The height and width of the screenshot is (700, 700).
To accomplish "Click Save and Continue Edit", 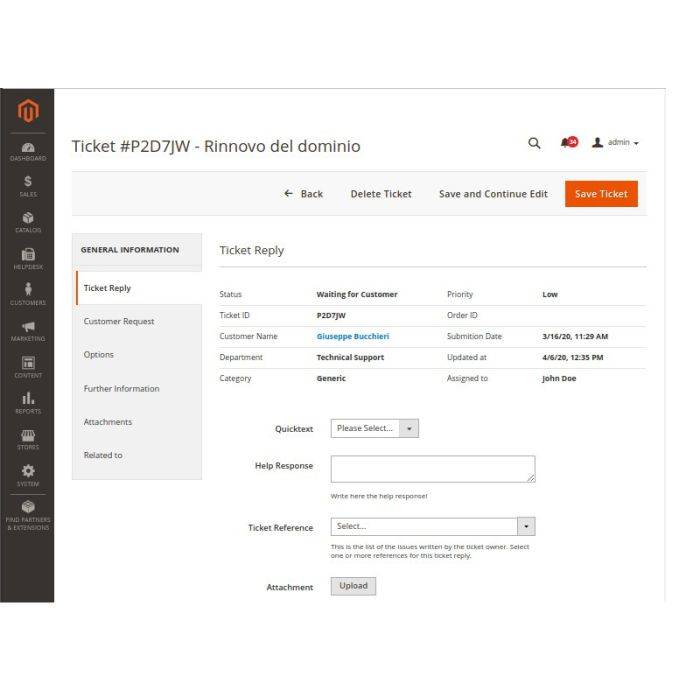I will click(x=493, y=194).
